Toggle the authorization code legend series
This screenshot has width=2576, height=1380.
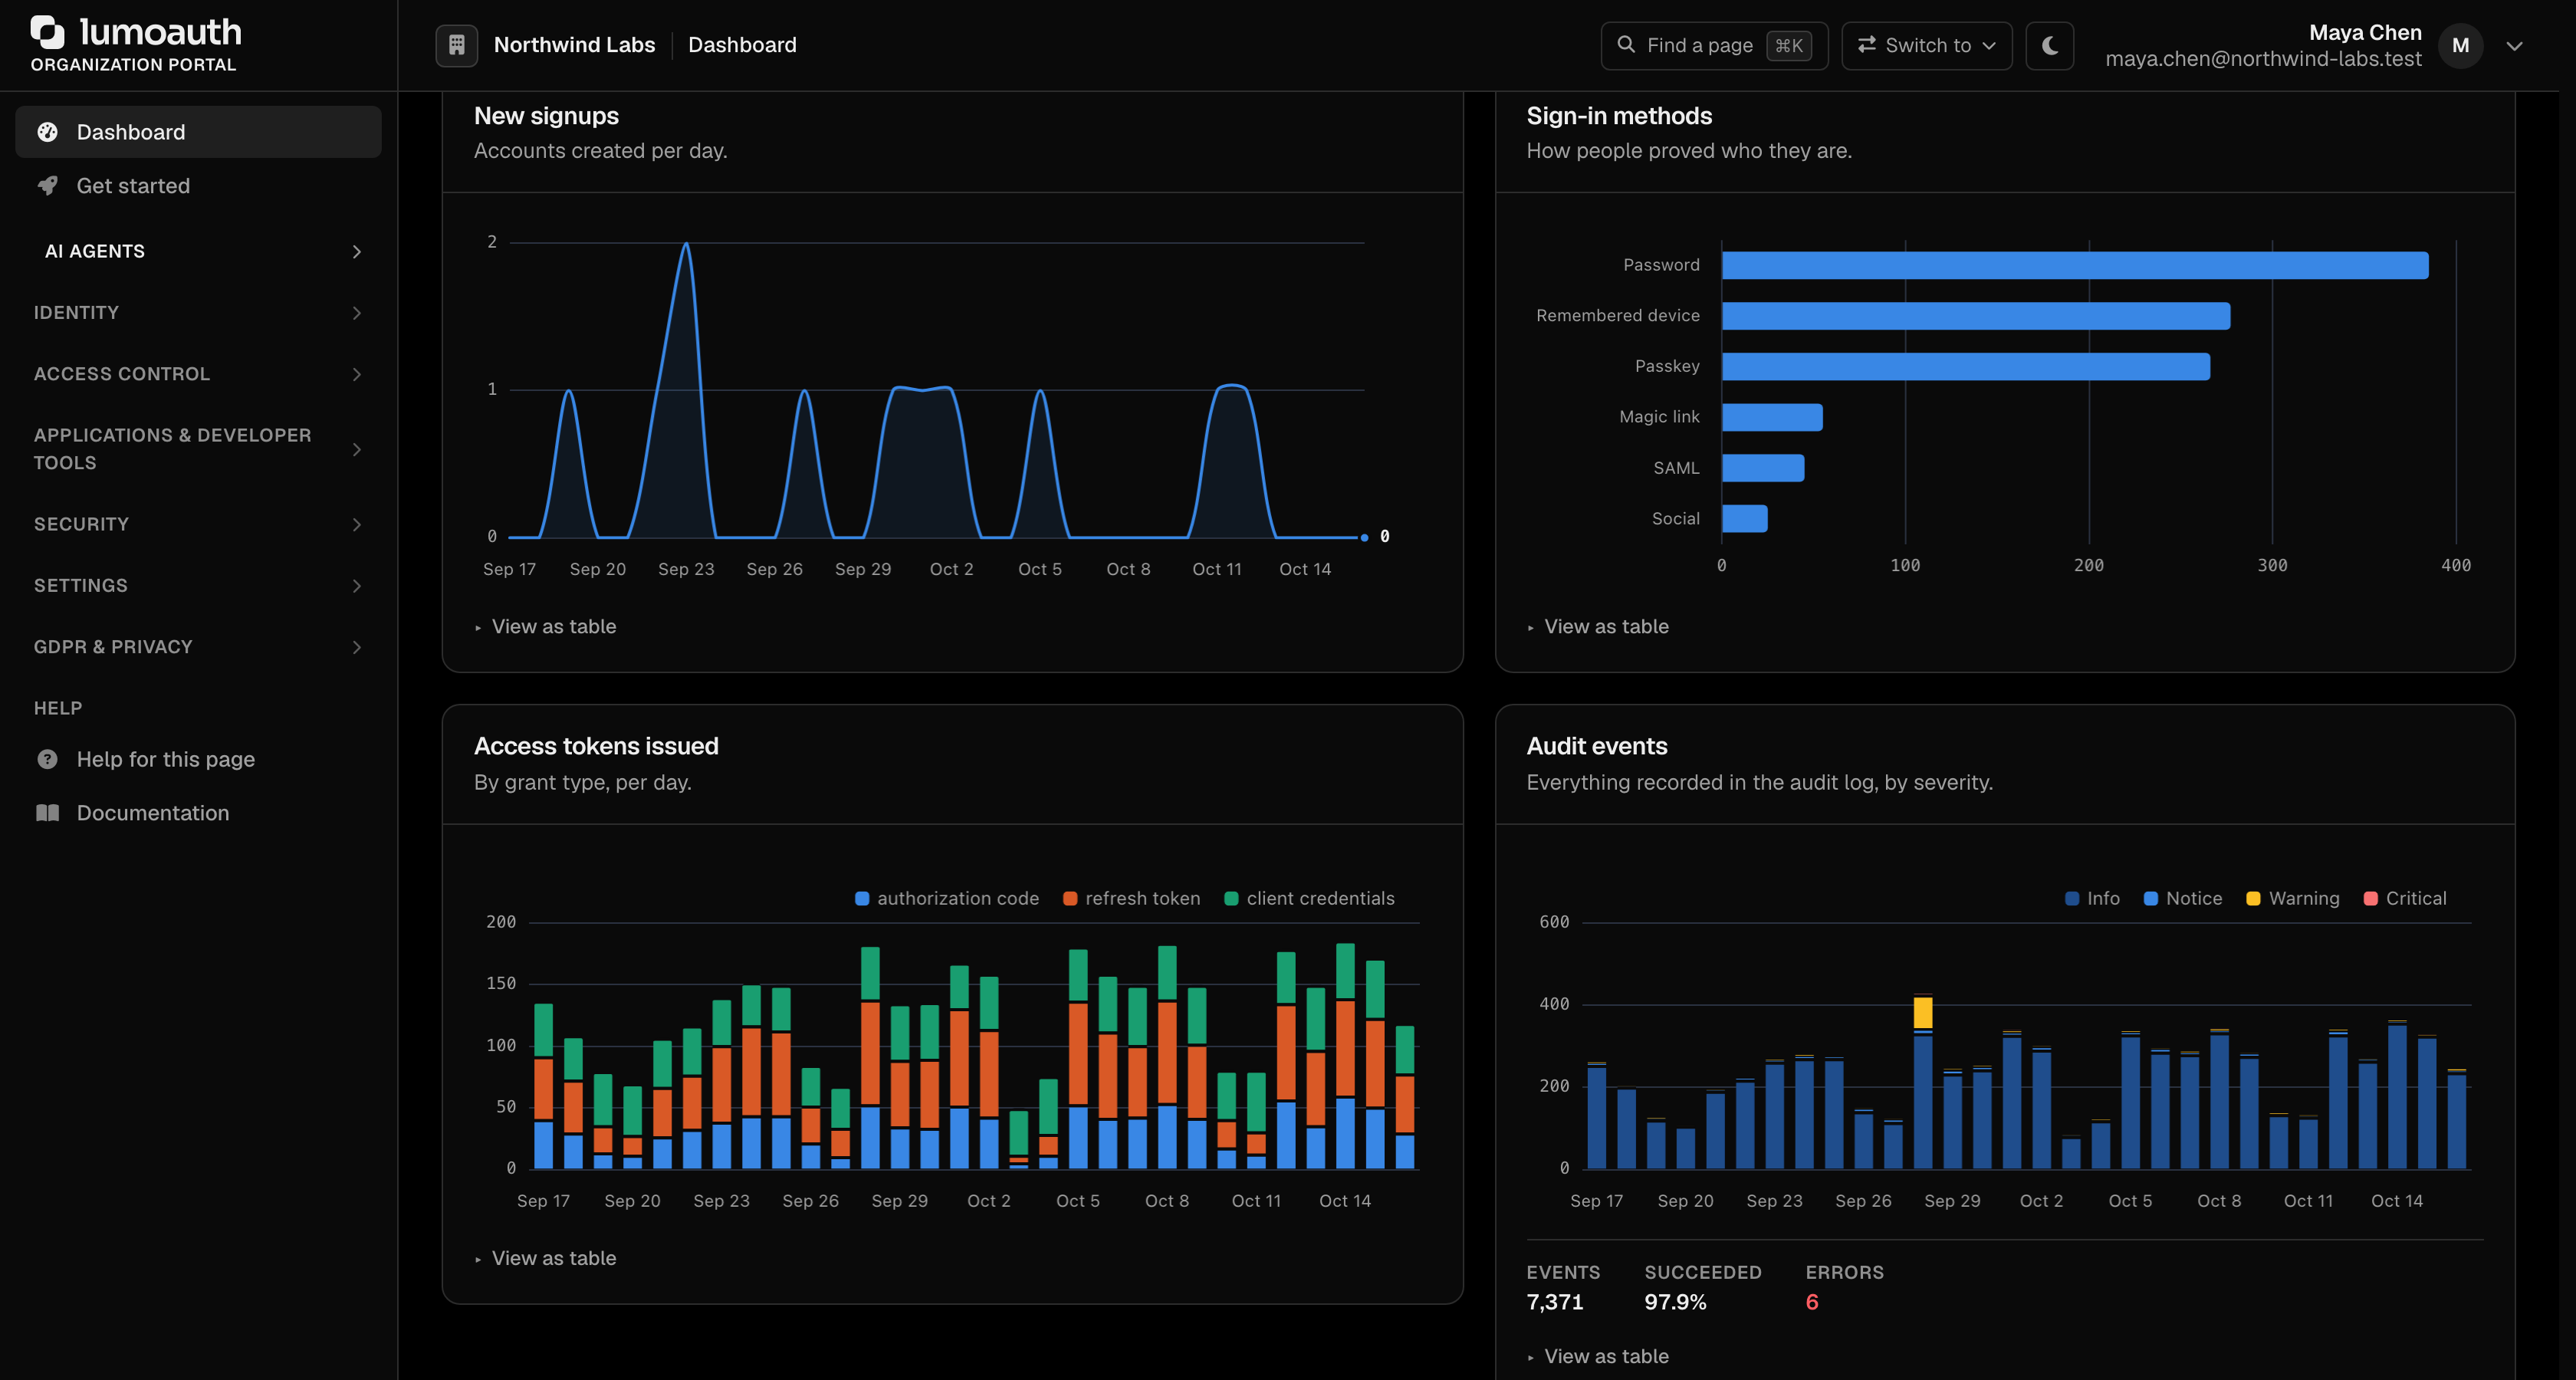pyautogui.click(x=947, y=898)
